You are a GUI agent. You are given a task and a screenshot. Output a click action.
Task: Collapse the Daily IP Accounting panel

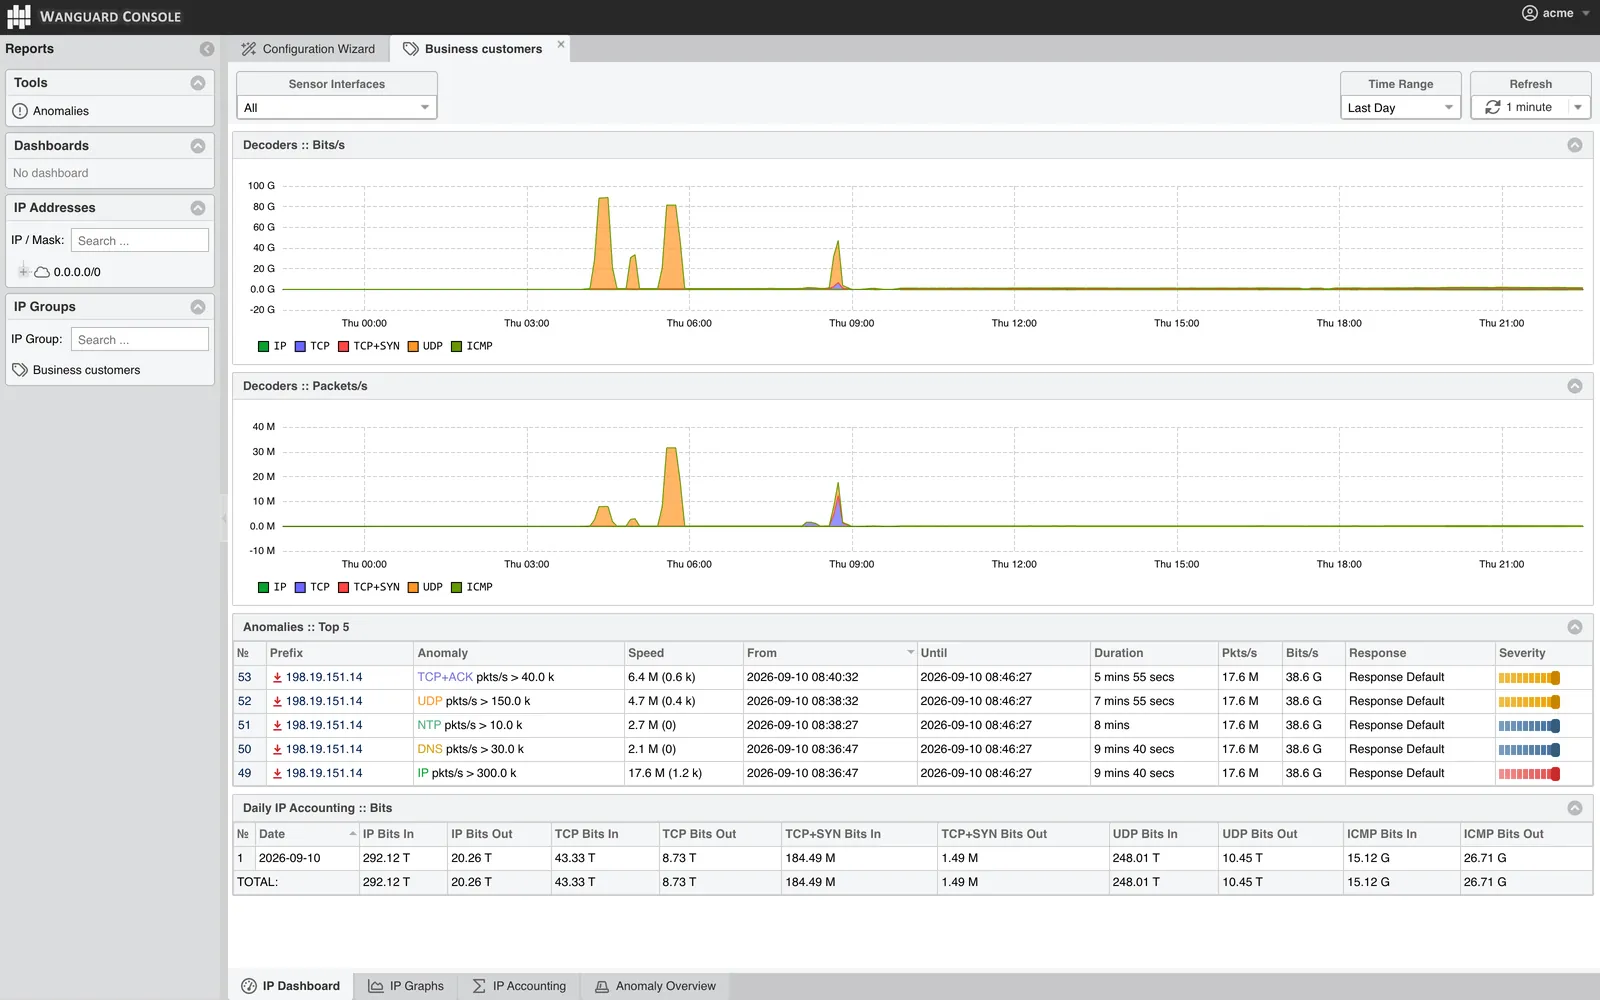pos(1575,808)
